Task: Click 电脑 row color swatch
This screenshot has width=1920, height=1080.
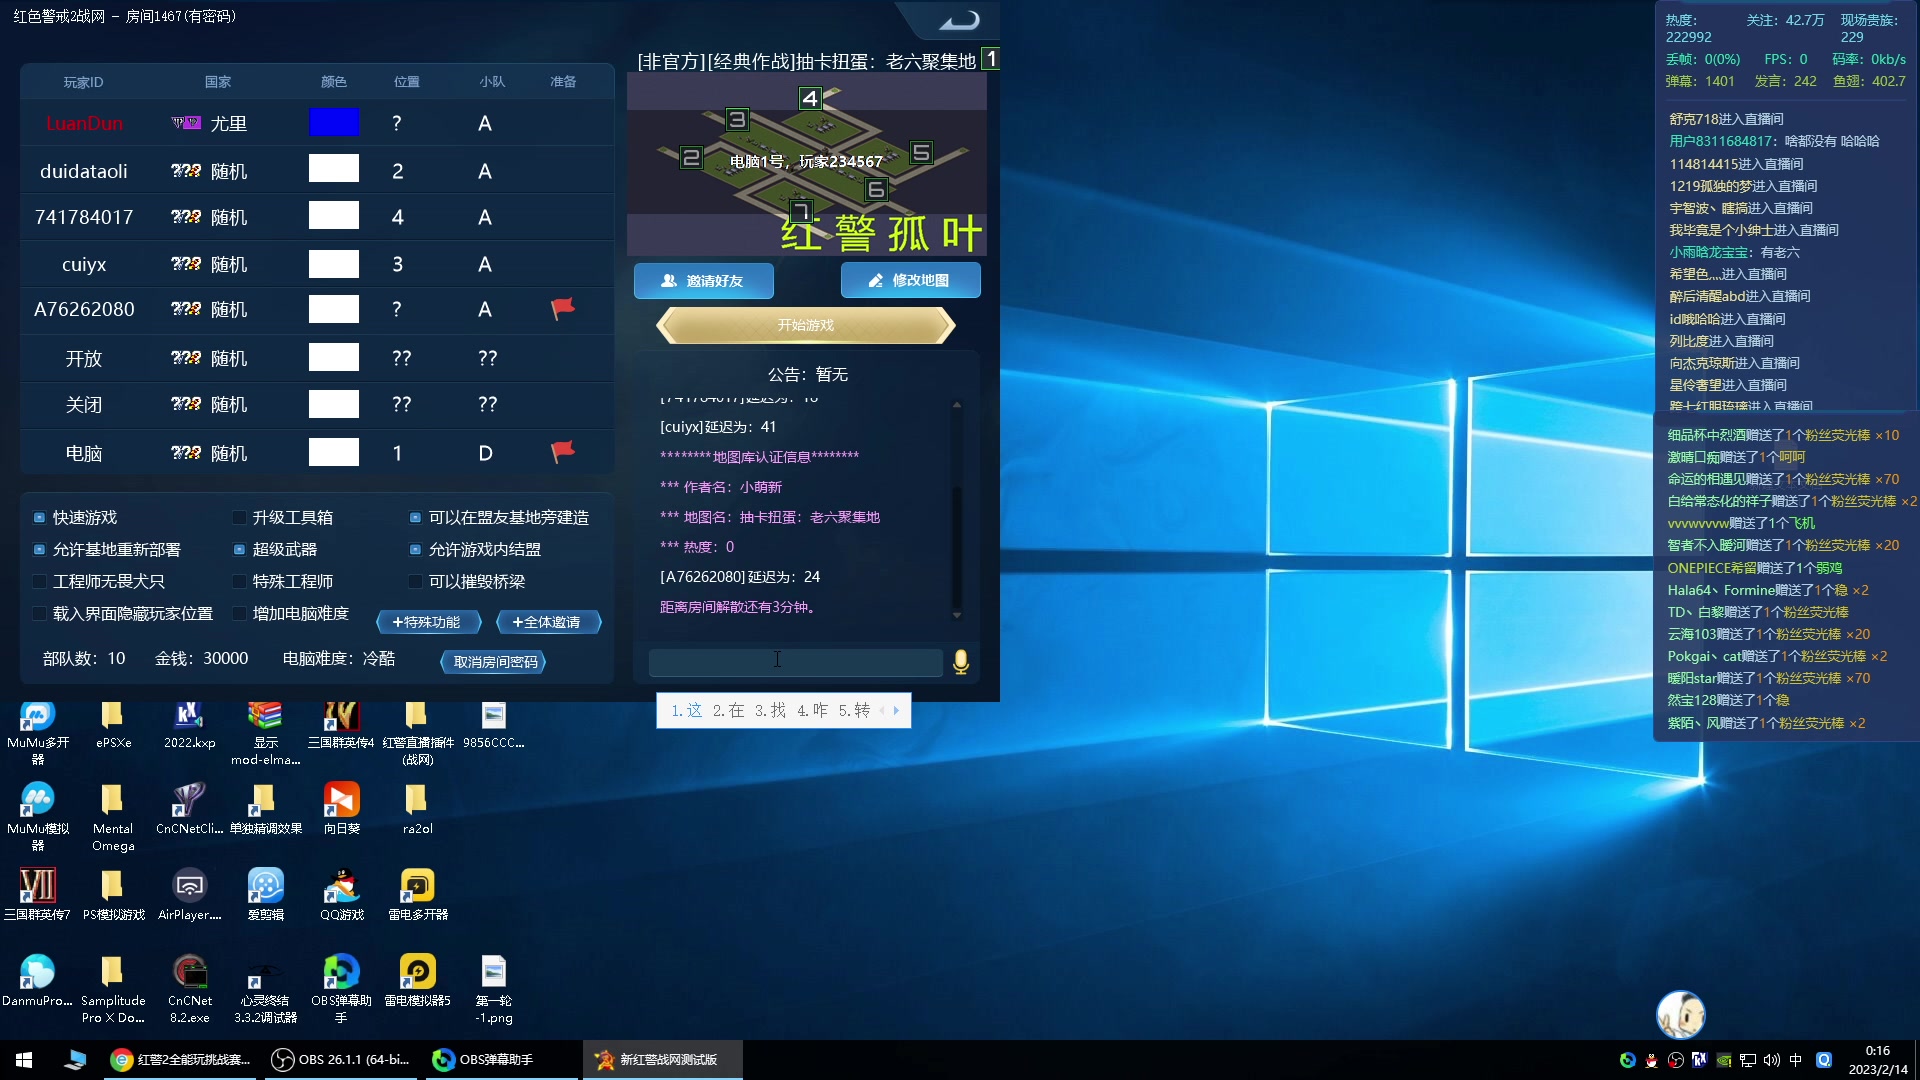Action: [334, 452]
